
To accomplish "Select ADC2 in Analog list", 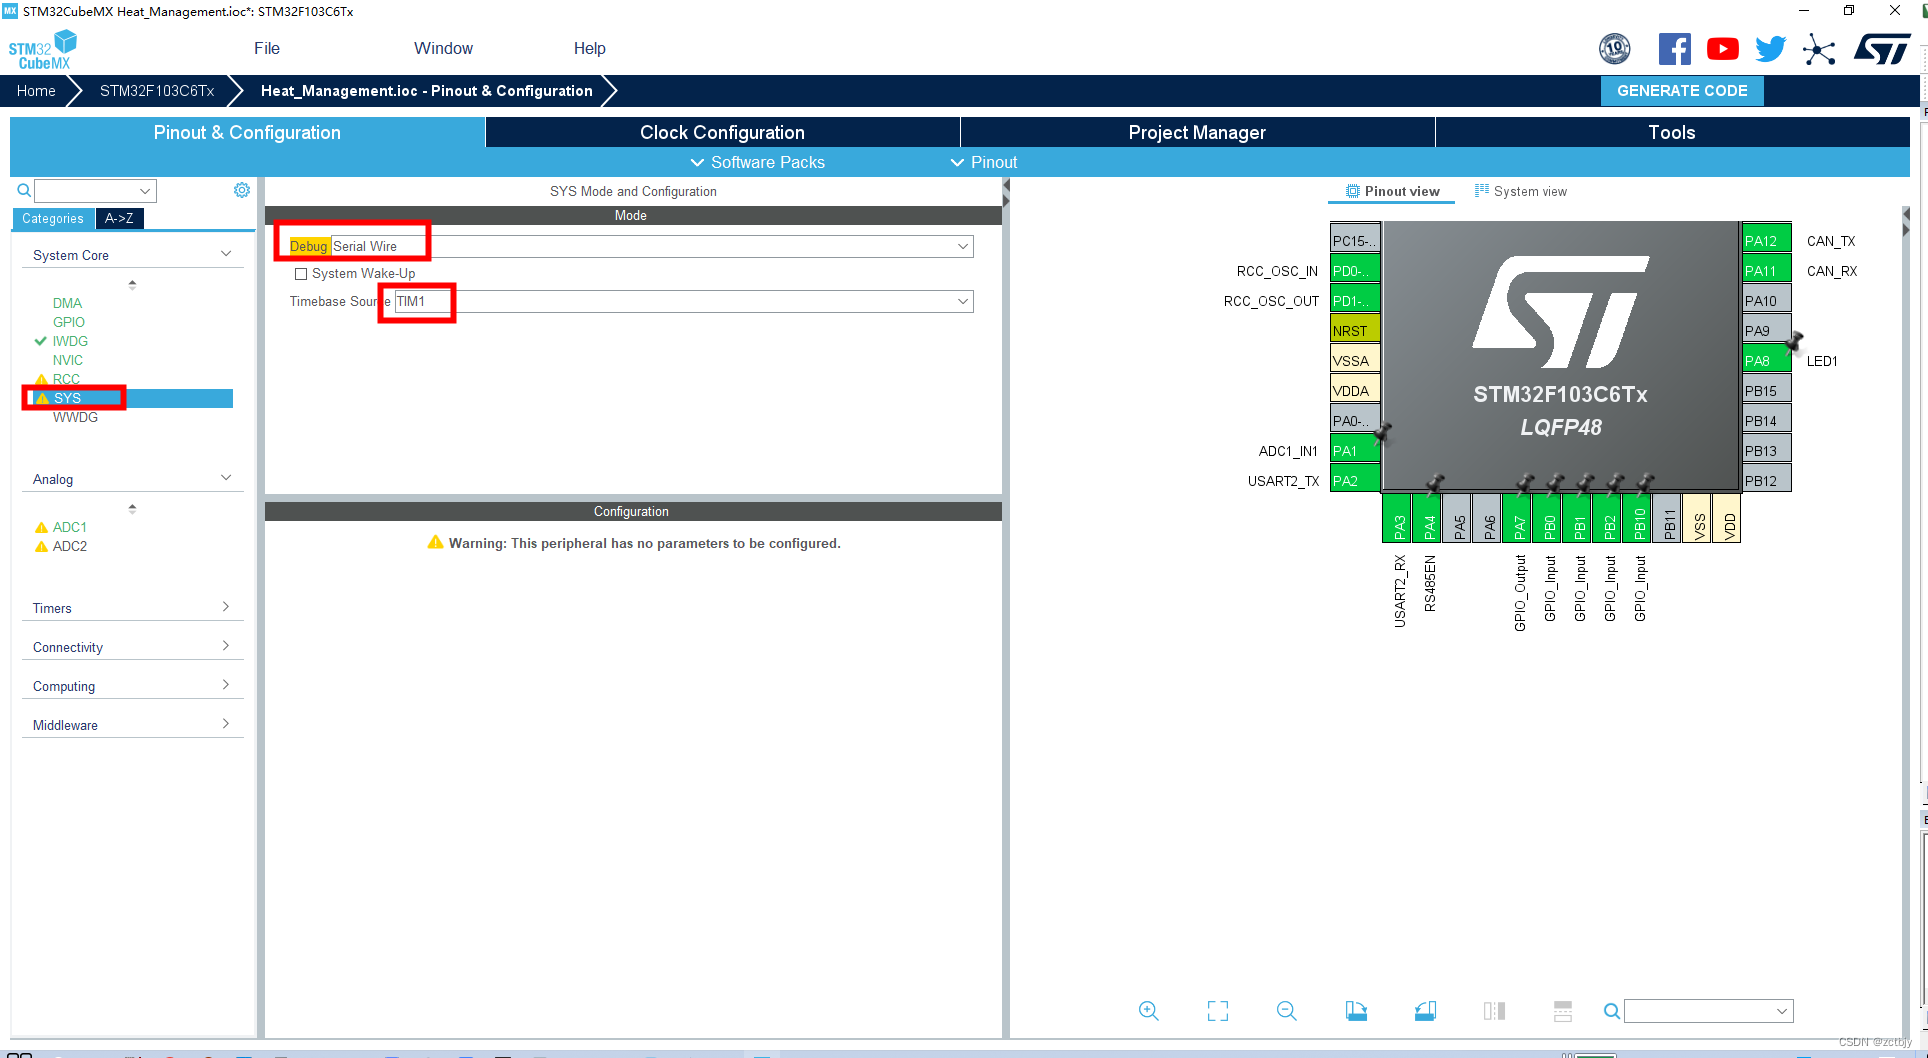I will pyautogui.click(x=69, y=546).
